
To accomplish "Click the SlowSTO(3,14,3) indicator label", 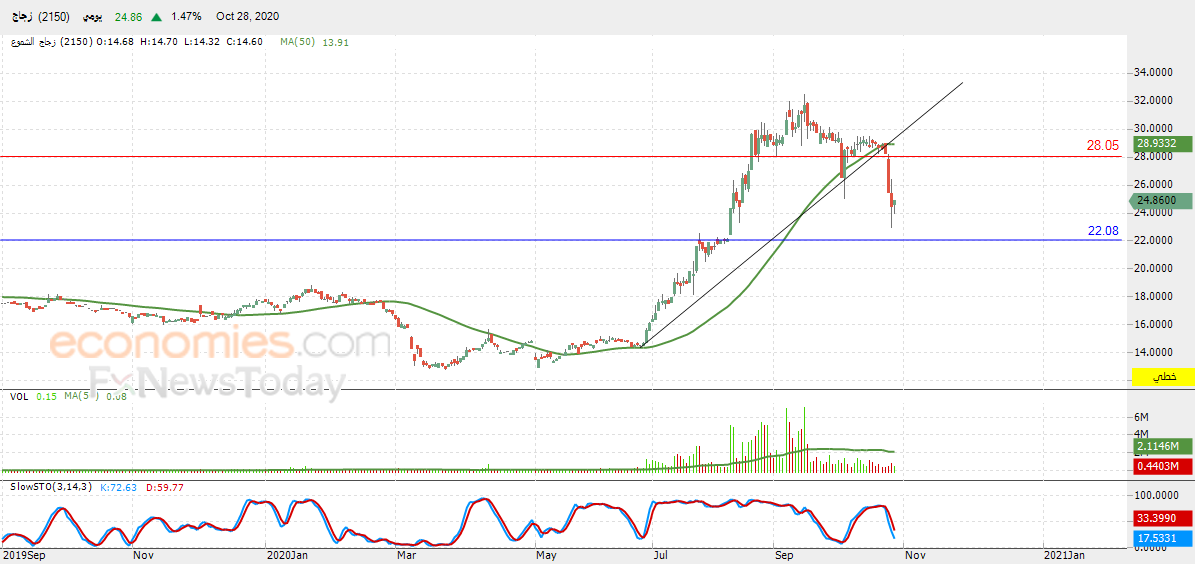I will 51,487.
